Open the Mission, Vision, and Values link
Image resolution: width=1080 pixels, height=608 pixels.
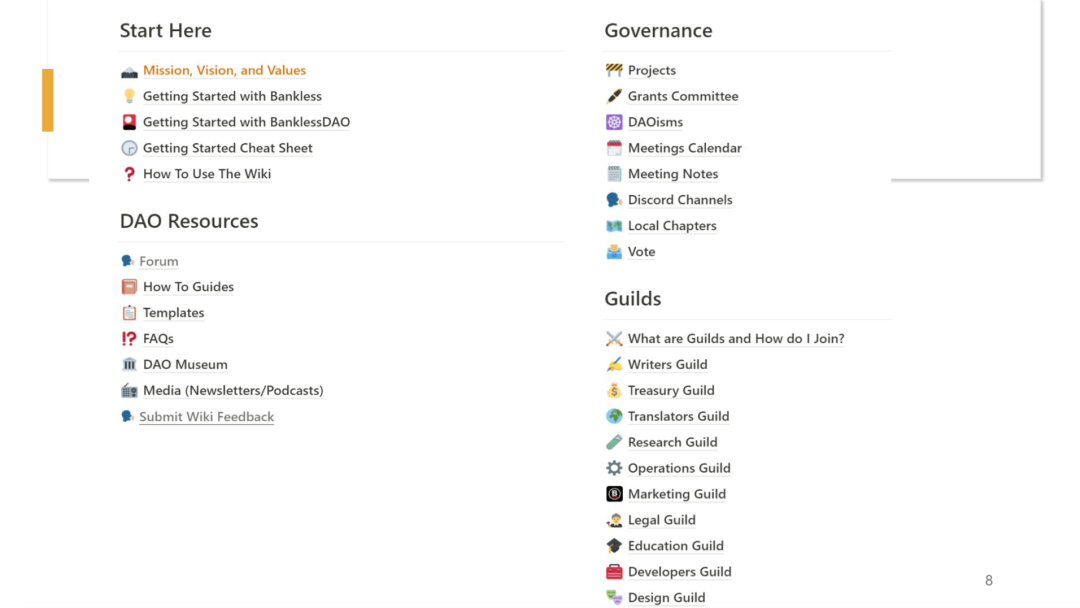(x=224, y=70)
